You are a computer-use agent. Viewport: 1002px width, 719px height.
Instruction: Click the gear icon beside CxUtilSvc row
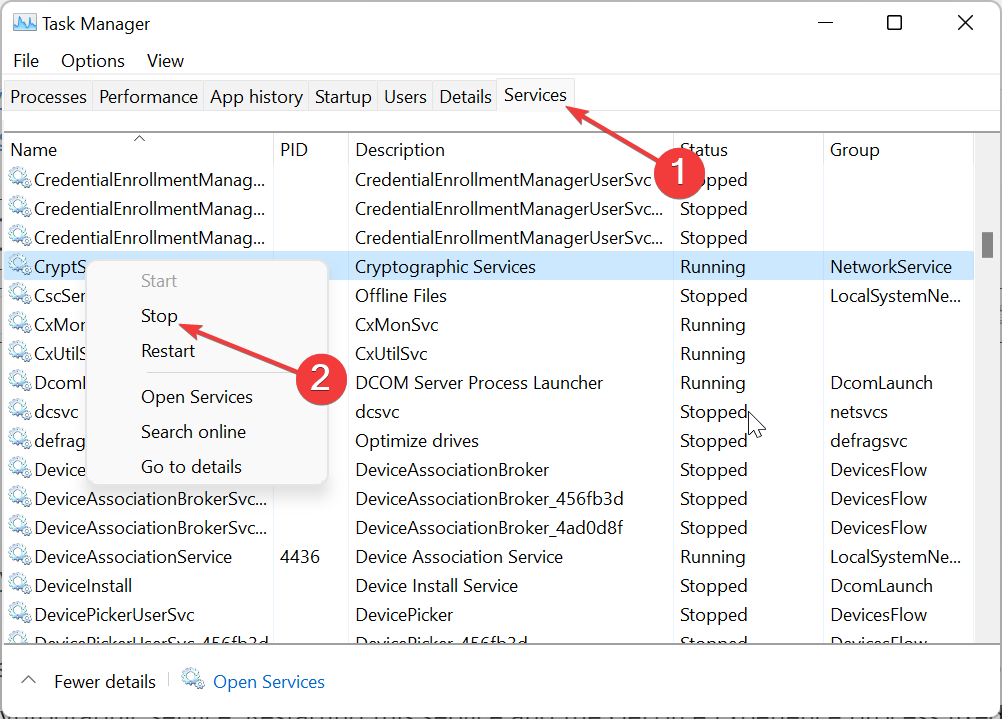coord(20,352)
